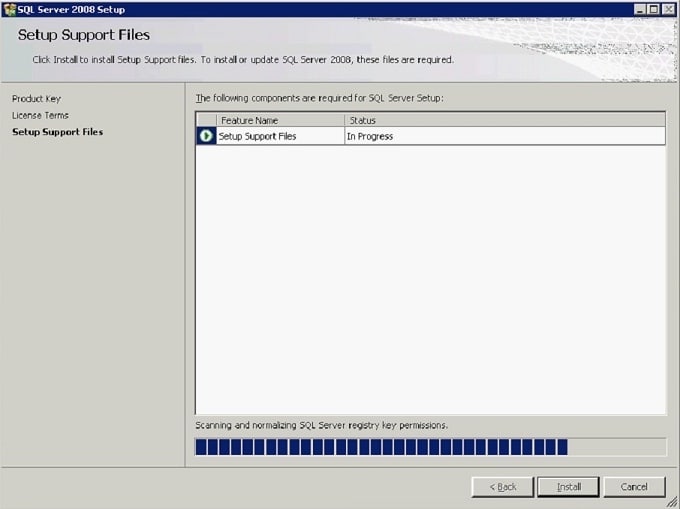The image size is (680, 509).
Task: Click the green in-progress arrow icon
Action: coord(206,136)
